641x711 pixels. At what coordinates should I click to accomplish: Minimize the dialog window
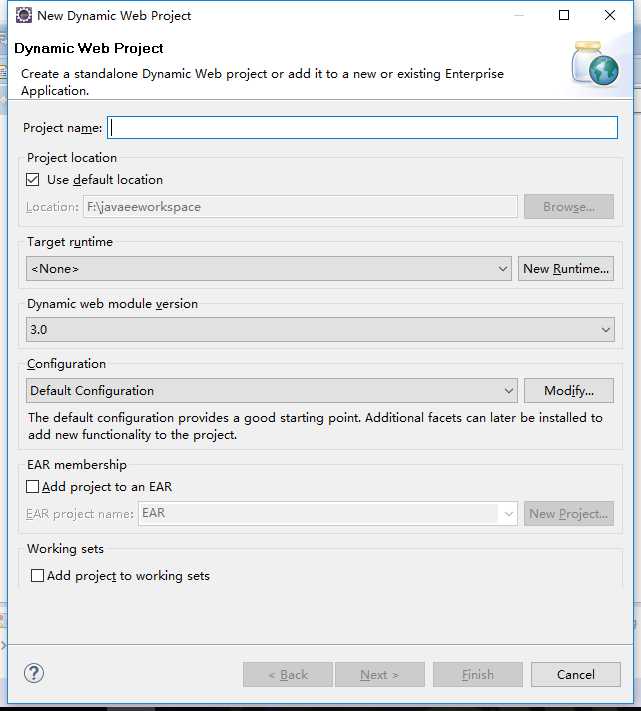[517, 16]
